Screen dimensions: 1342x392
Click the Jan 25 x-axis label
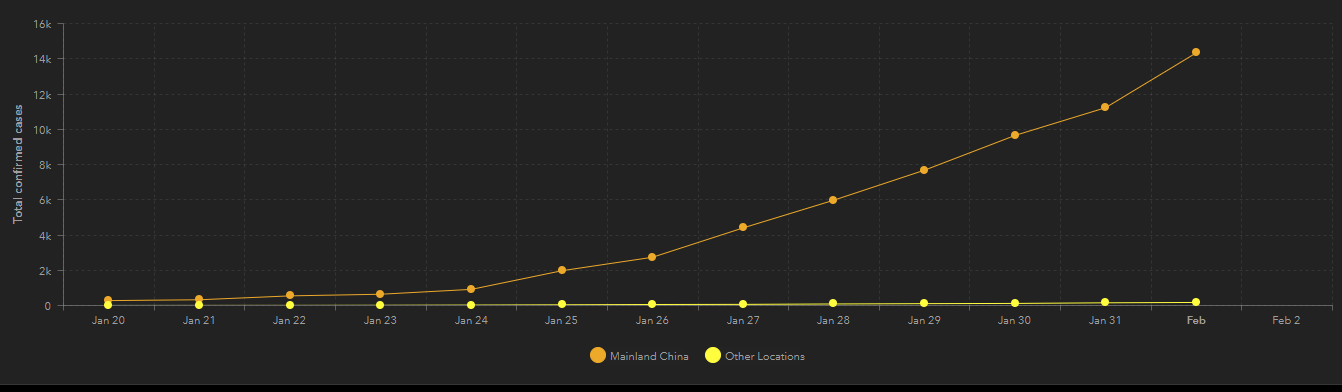coord(561,321)
